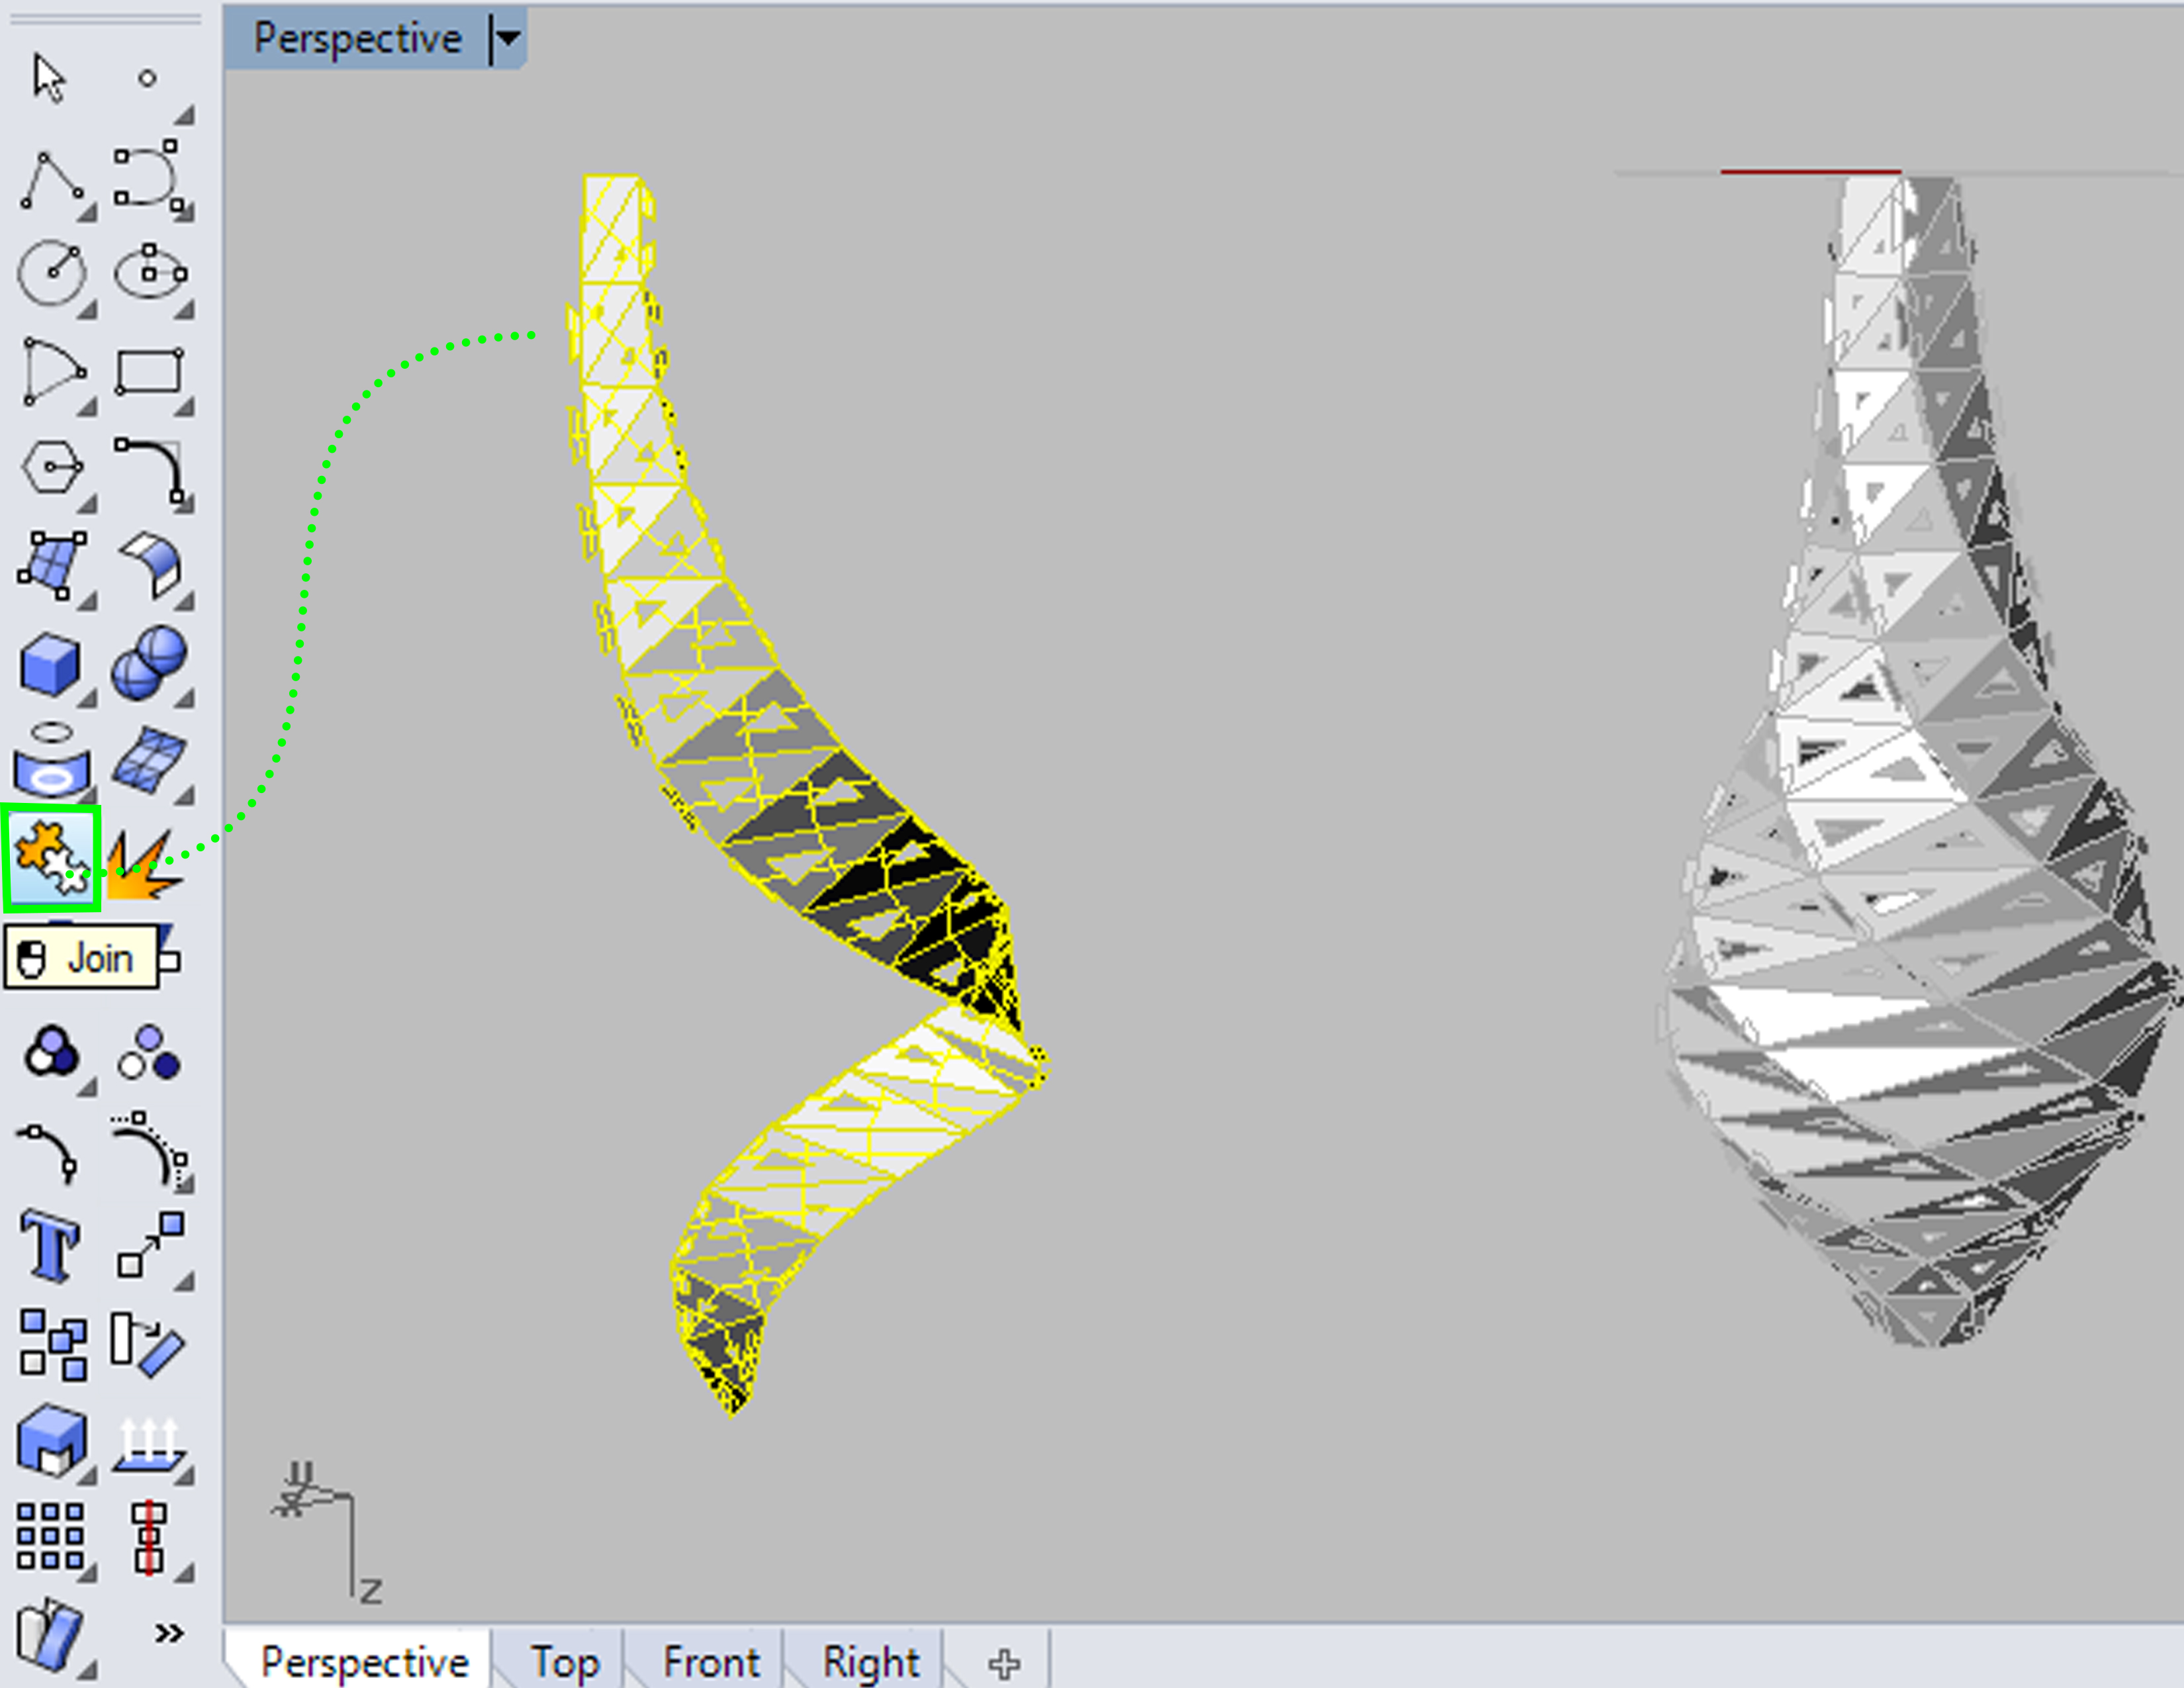
Task: Add a new viewport tab with plus
Action: tap(1004, 1663)
